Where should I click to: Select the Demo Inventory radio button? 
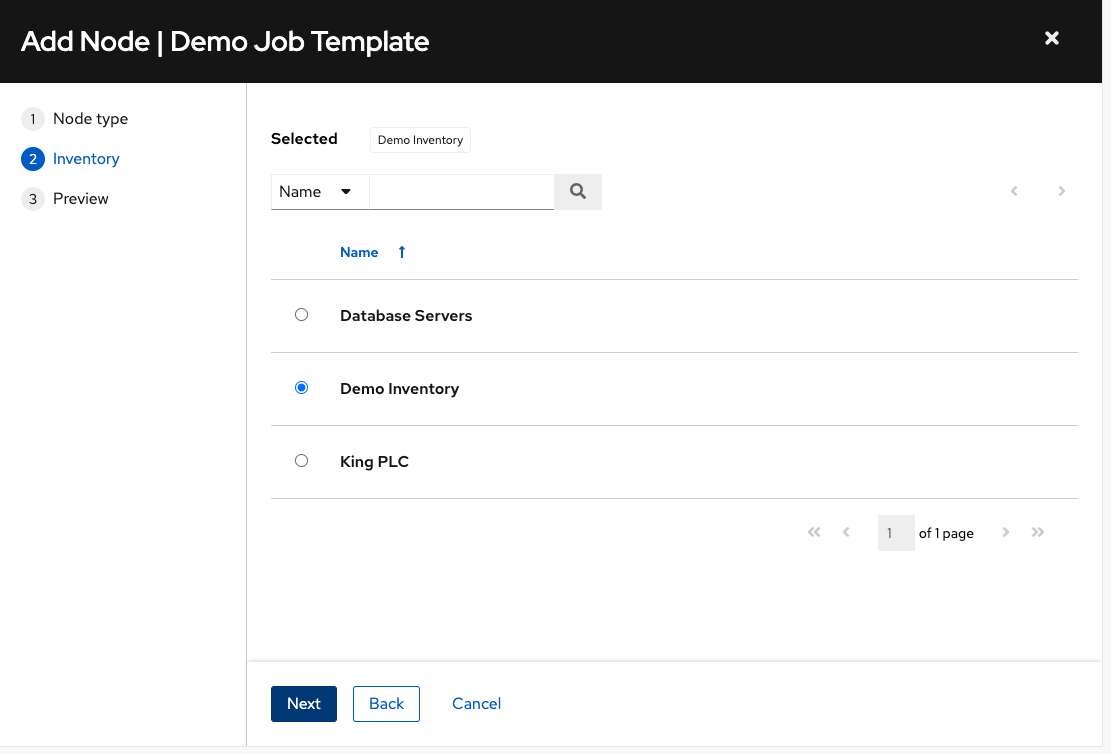pos(301,388)
